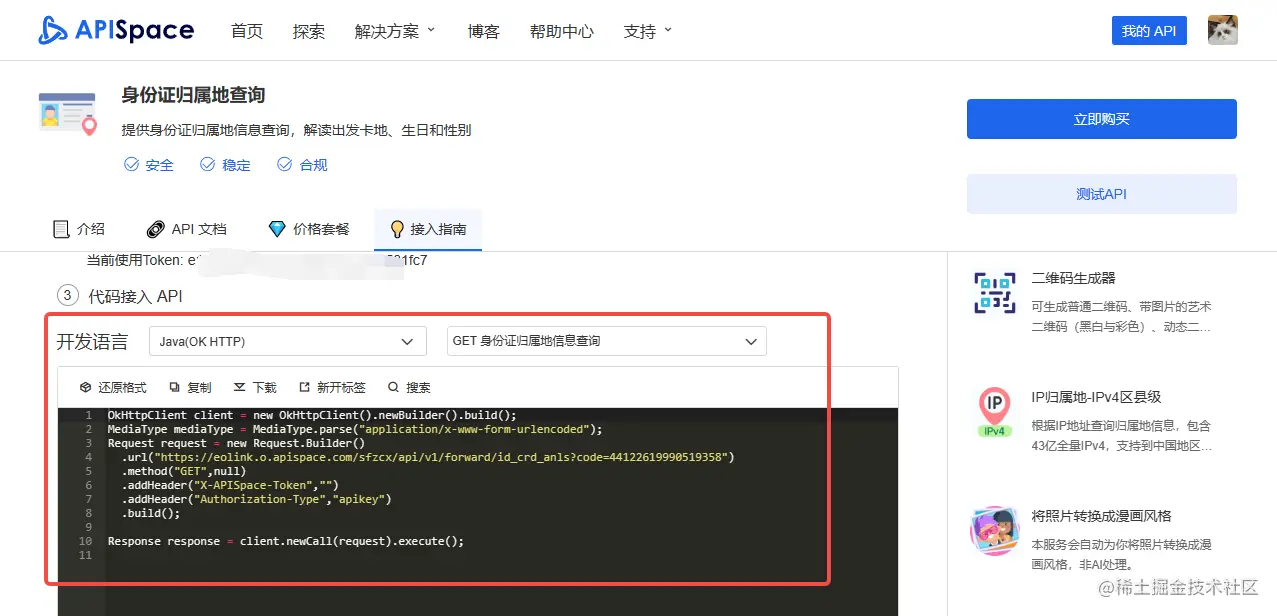Screen dimensions: 1277x616
Task: Click the magnifier icon beside 搜索
Action: pyautogui.click(x=393, y=387)
